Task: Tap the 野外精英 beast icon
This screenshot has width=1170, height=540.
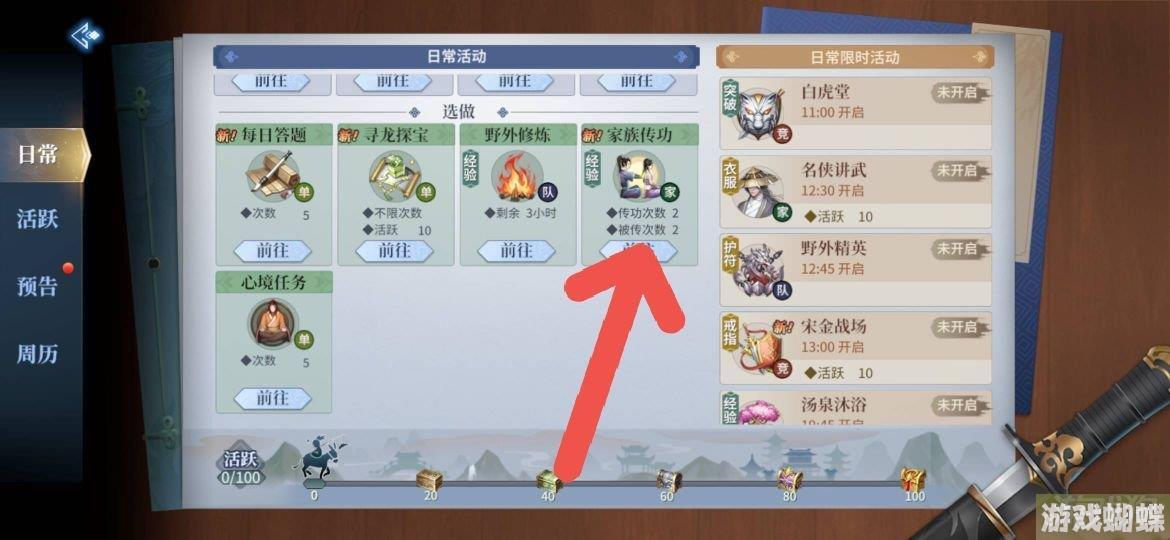Action: [758, 271]
